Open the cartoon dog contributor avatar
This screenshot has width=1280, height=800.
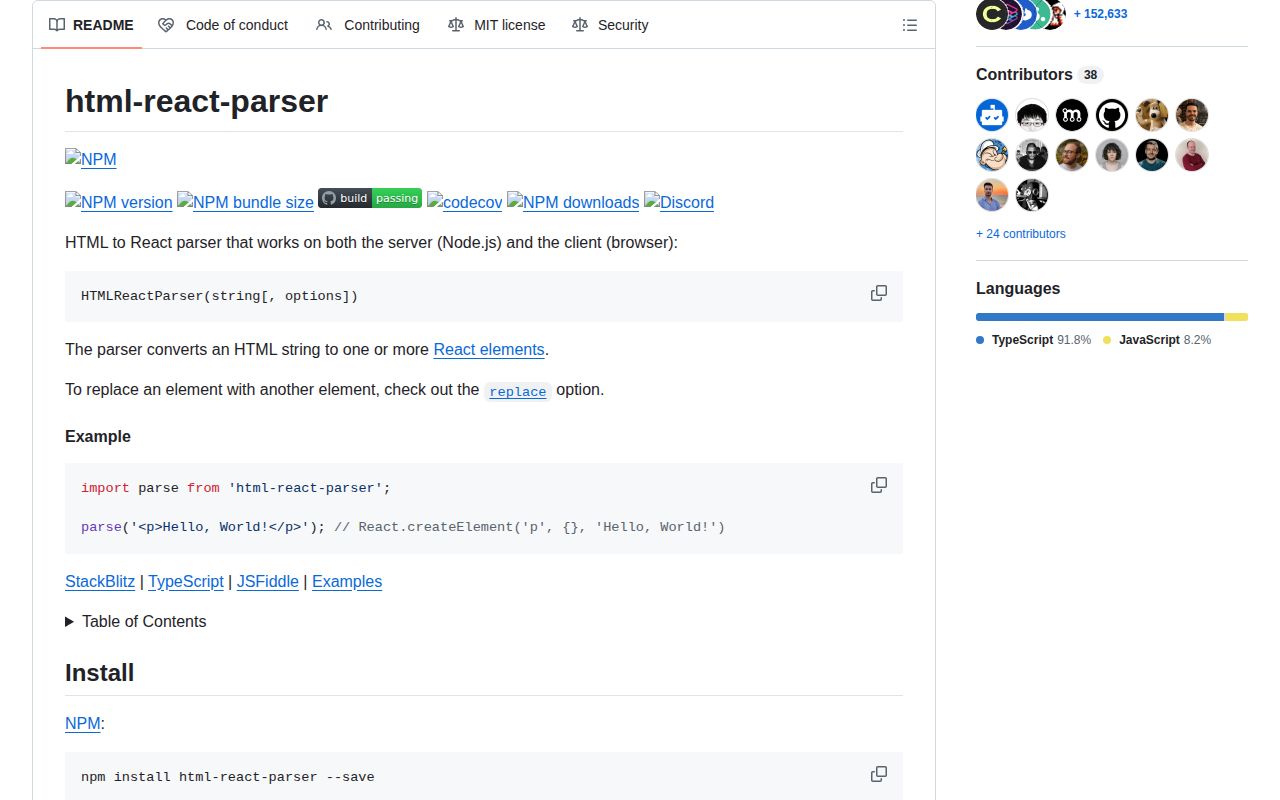[1152, 115]
